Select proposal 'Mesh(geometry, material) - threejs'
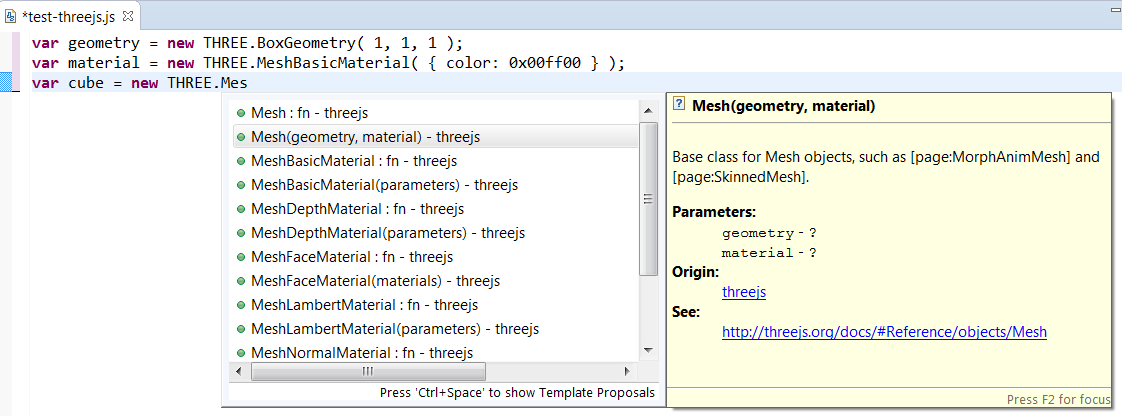Image resolution: width=1122 pixels, height=416 pixels. tap(436, 137)
